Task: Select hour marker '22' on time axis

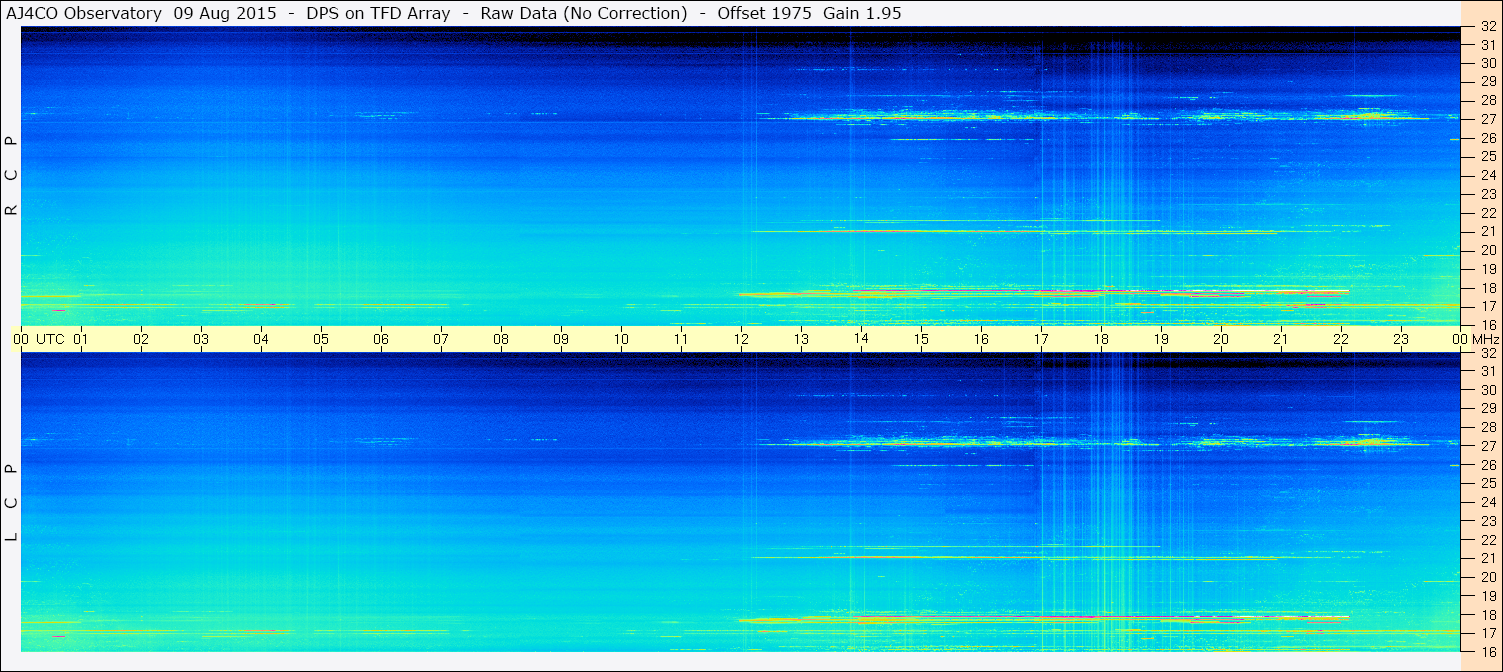Action: pos(1341,339)
